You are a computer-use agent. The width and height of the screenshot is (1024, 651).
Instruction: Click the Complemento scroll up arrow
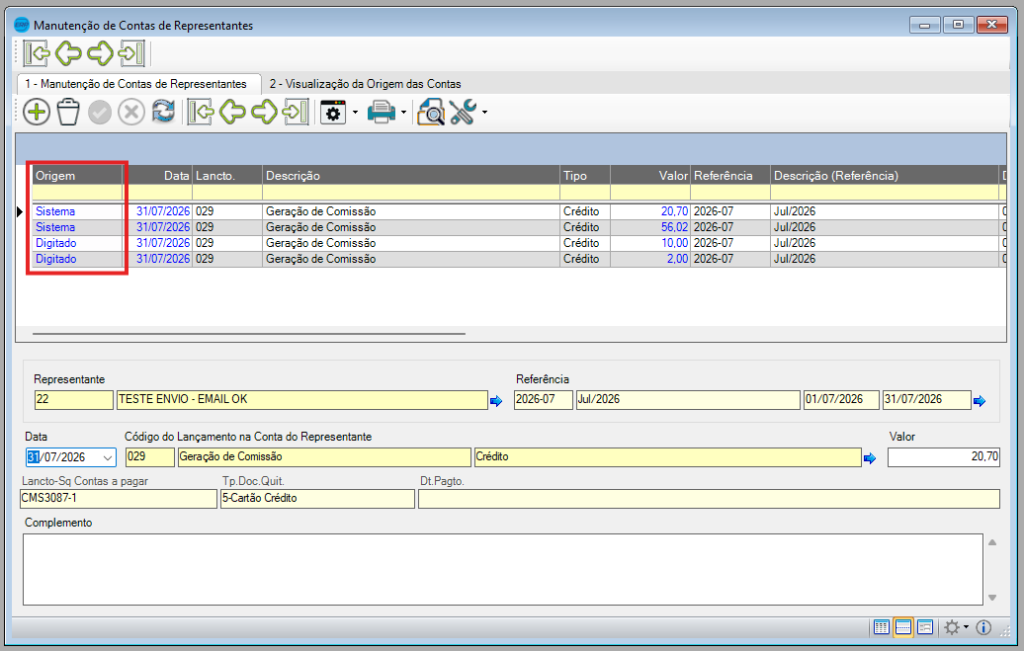click(x=992, y=543)
